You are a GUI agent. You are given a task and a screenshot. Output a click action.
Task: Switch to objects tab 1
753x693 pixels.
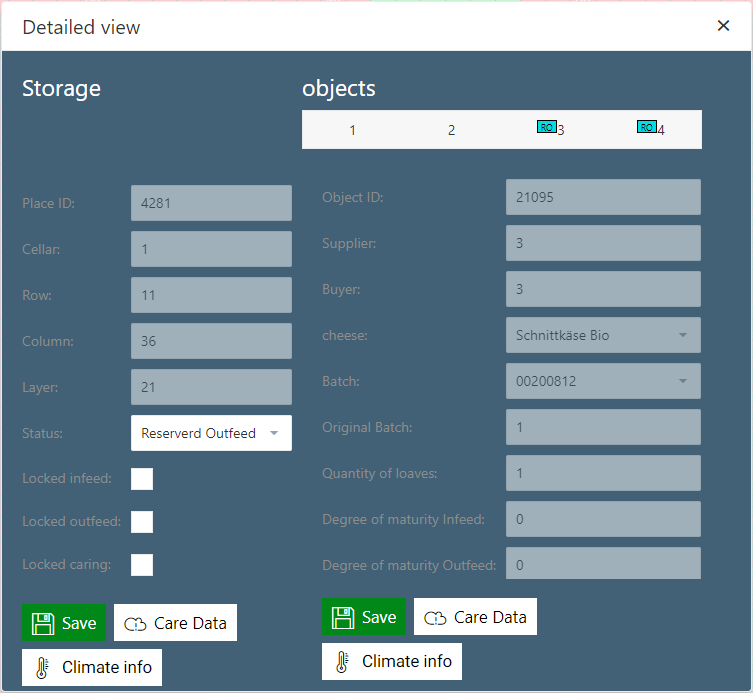(352, 130)
